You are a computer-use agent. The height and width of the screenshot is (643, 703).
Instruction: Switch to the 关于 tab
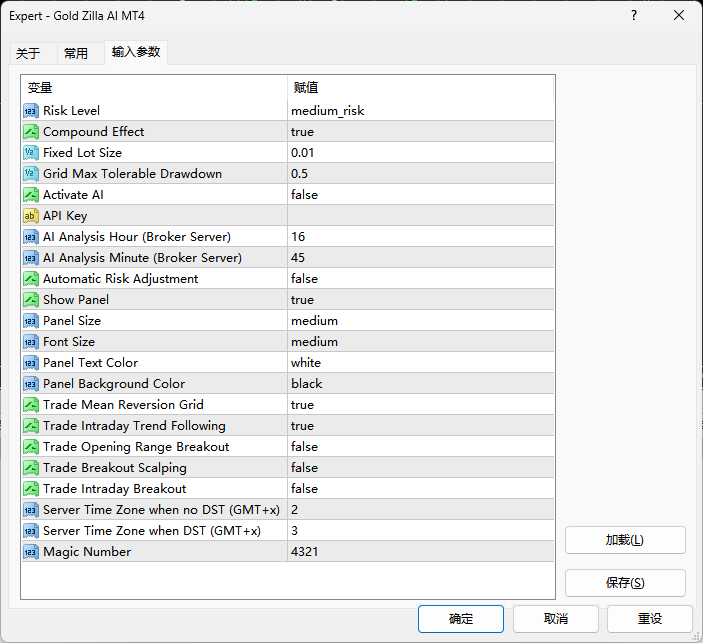(x=28, y=54)
